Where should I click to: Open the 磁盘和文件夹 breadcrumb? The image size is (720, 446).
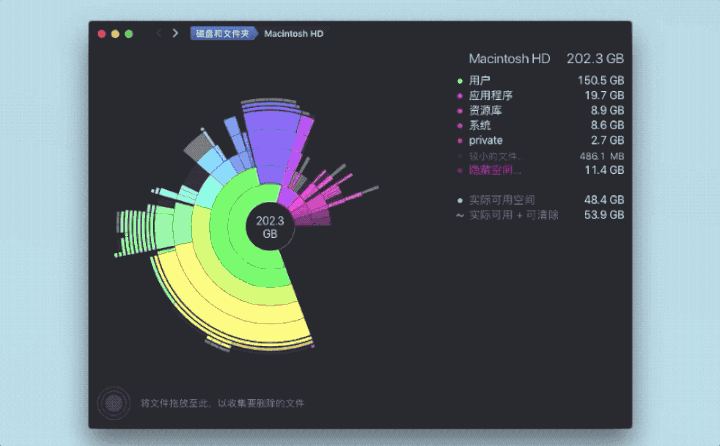click(221, 33)
